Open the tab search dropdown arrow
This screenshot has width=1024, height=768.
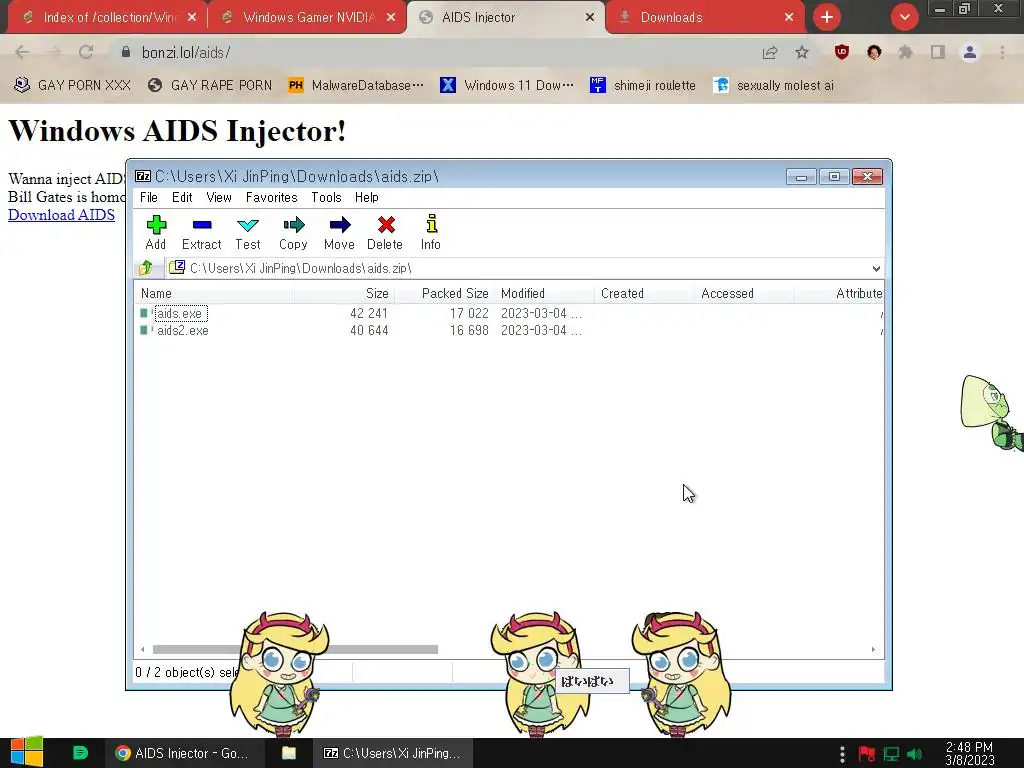point(904,17)
